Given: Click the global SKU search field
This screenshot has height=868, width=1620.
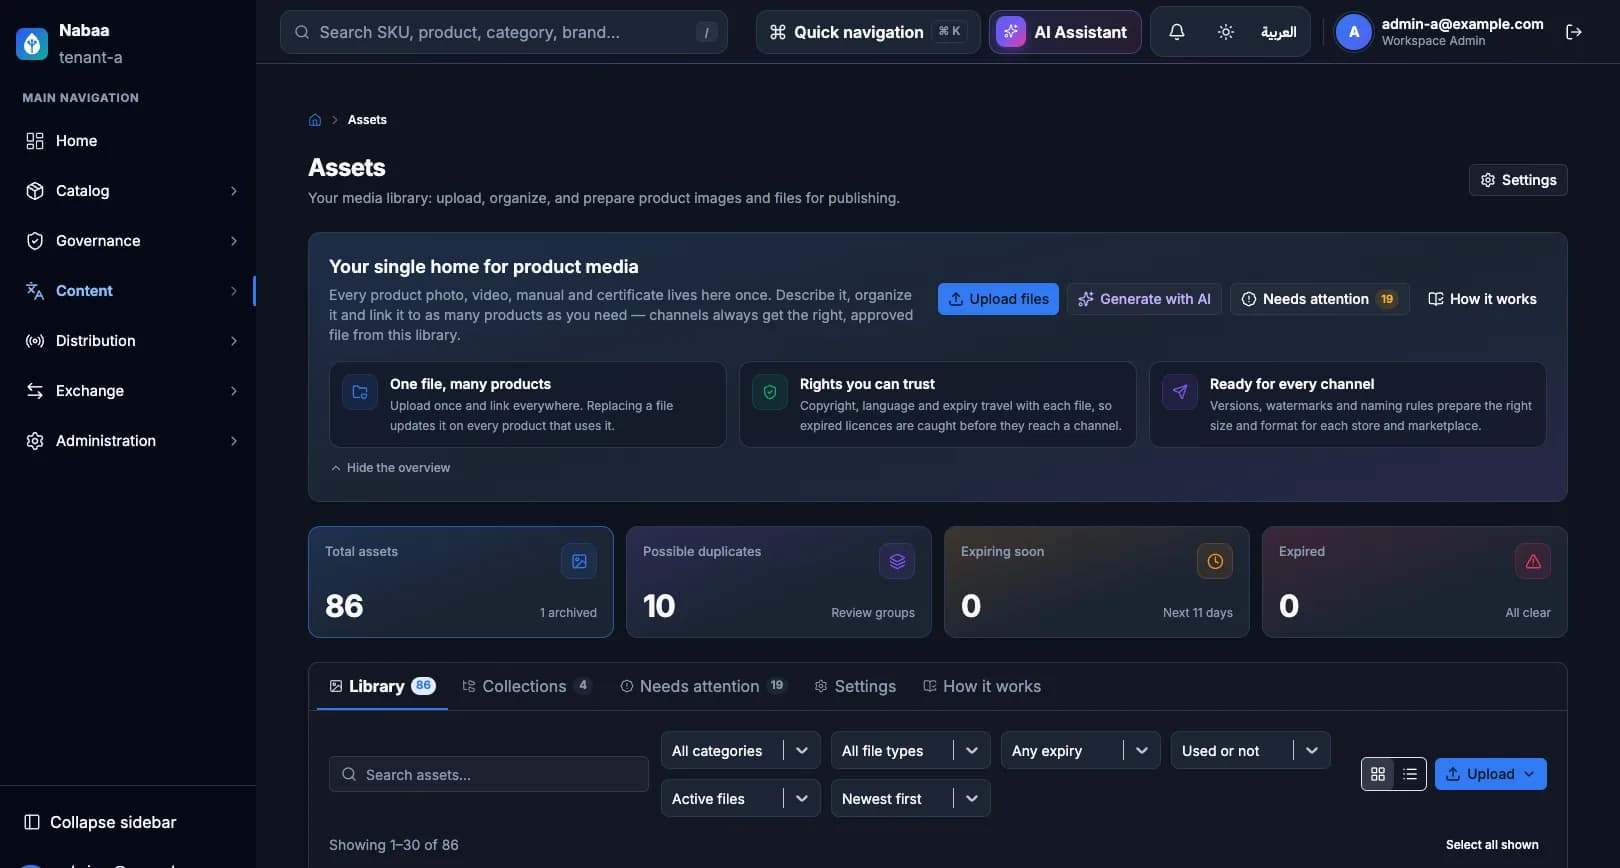Looking at the screenshot, I should click(x=503, y=32).
